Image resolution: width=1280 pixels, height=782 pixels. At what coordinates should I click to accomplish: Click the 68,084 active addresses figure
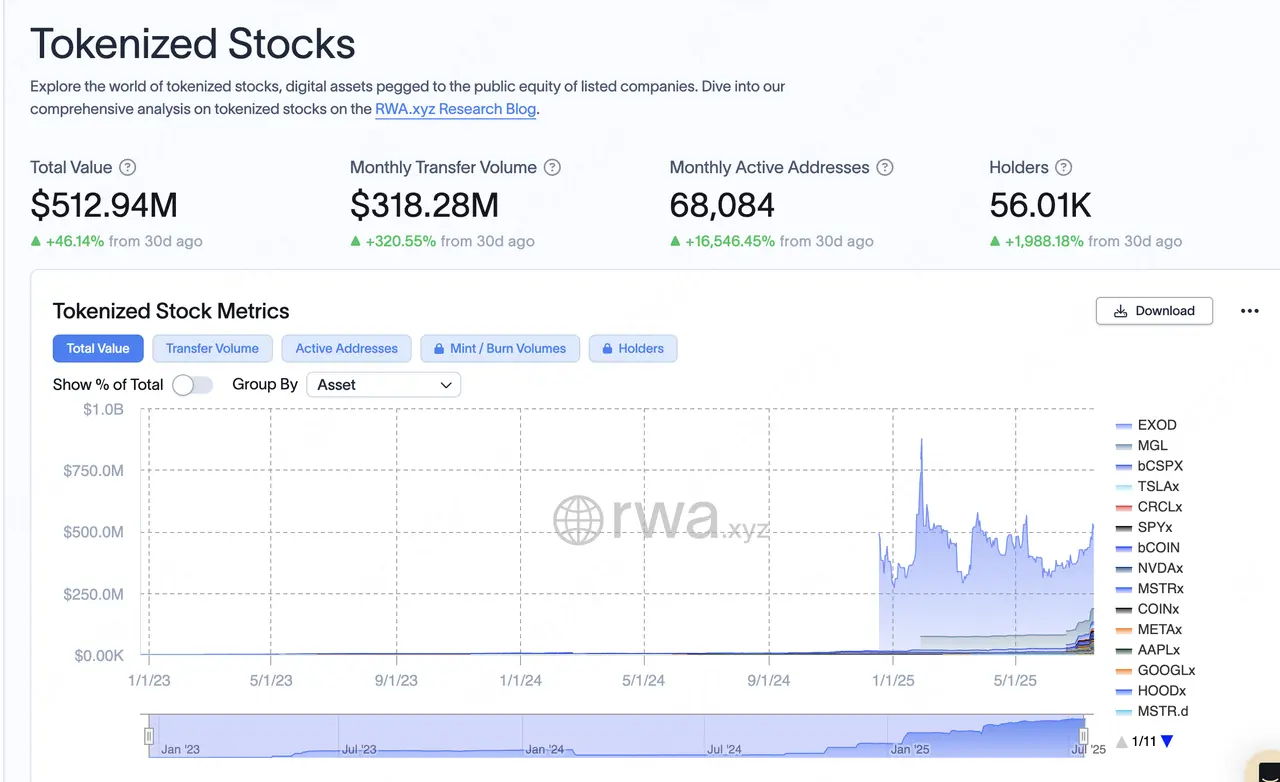coord(722,205)
